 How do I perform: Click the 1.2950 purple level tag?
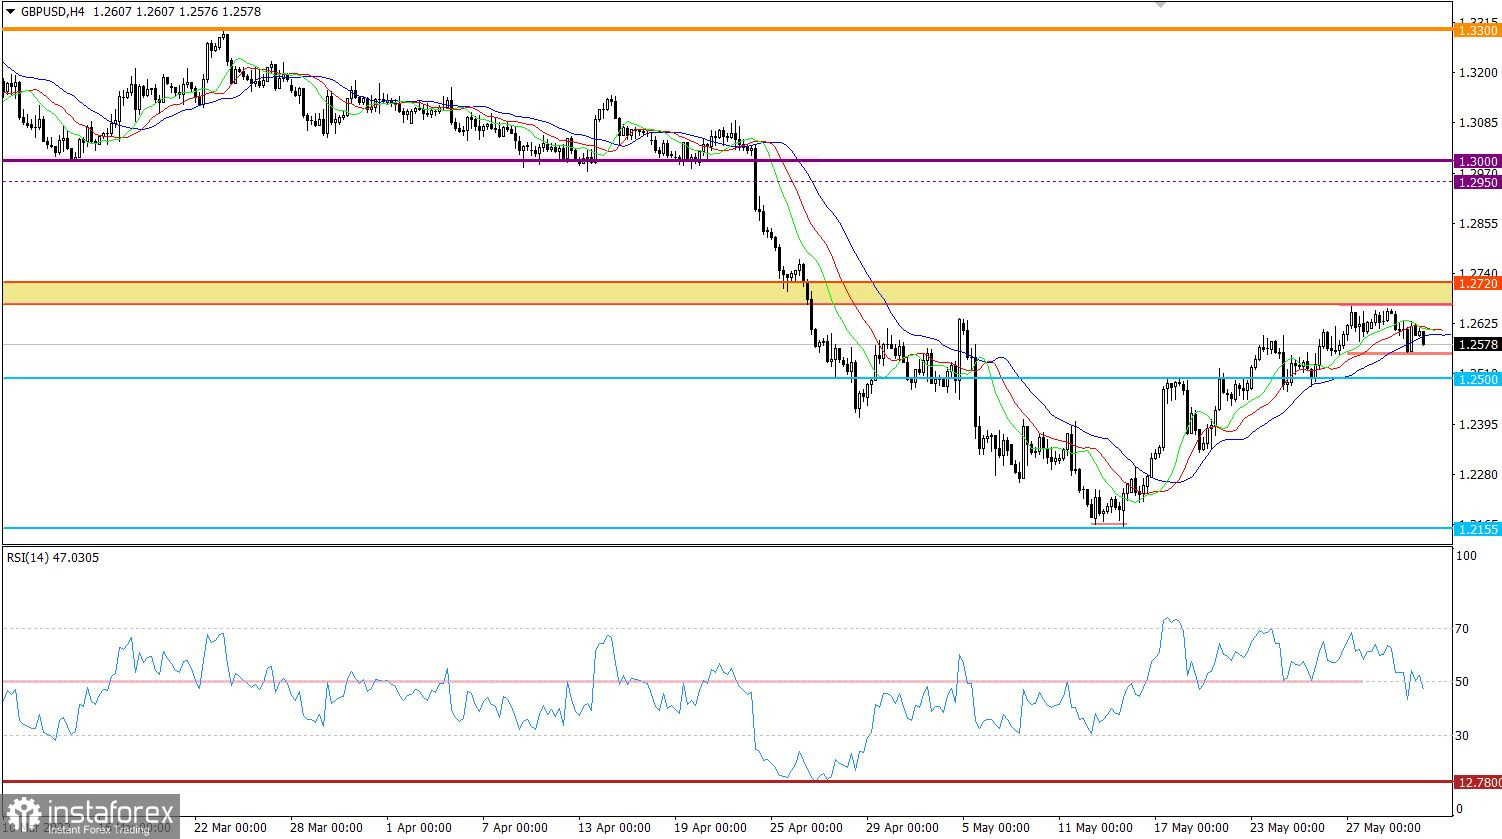[1478, 183]
